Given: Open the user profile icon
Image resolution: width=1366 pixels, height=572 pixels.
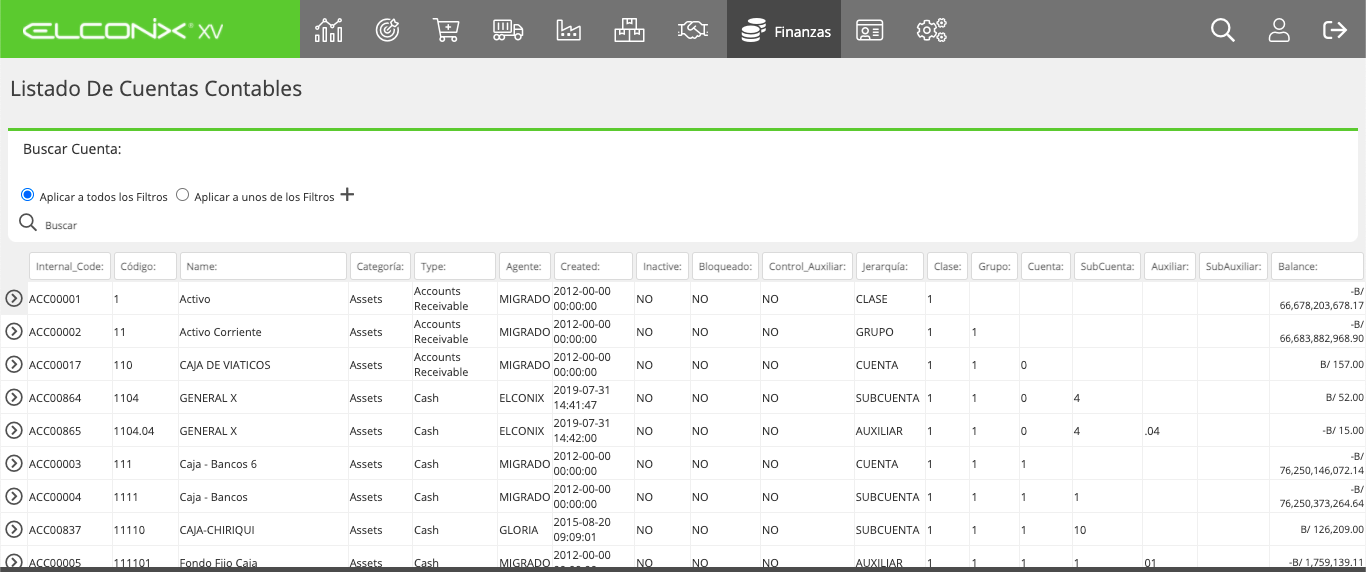Looking at the screenshot, I should (x=1279, y=30).
